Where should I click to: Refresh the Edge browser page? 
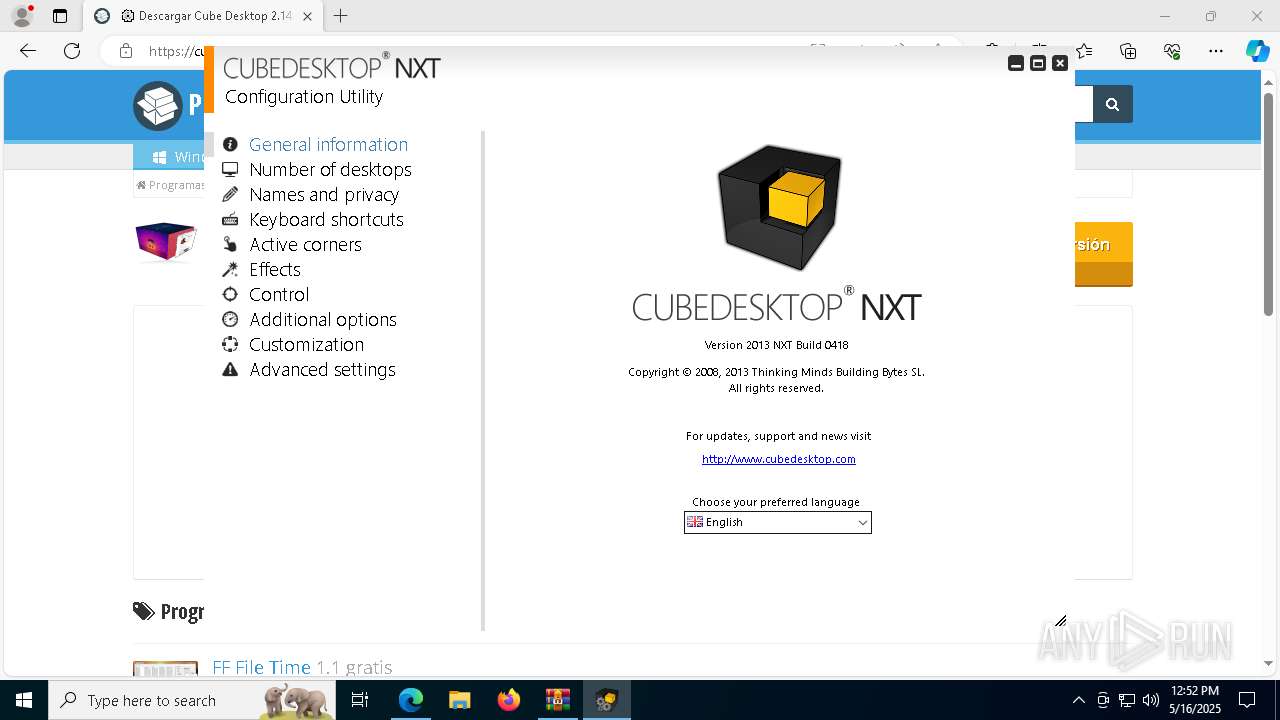72,51
